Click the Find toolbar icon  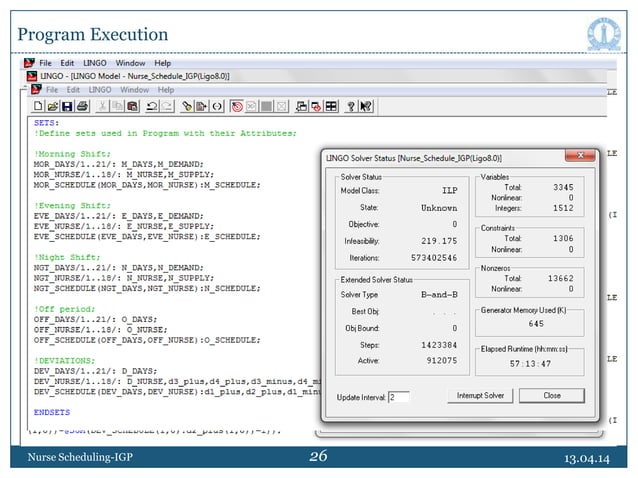click(186, 104)
